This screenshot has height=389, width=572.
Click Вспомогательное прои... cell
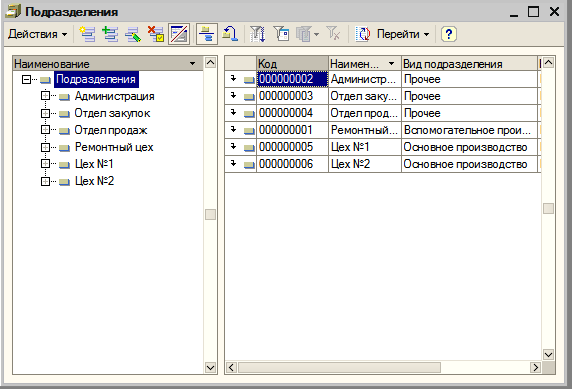(469, 130)
